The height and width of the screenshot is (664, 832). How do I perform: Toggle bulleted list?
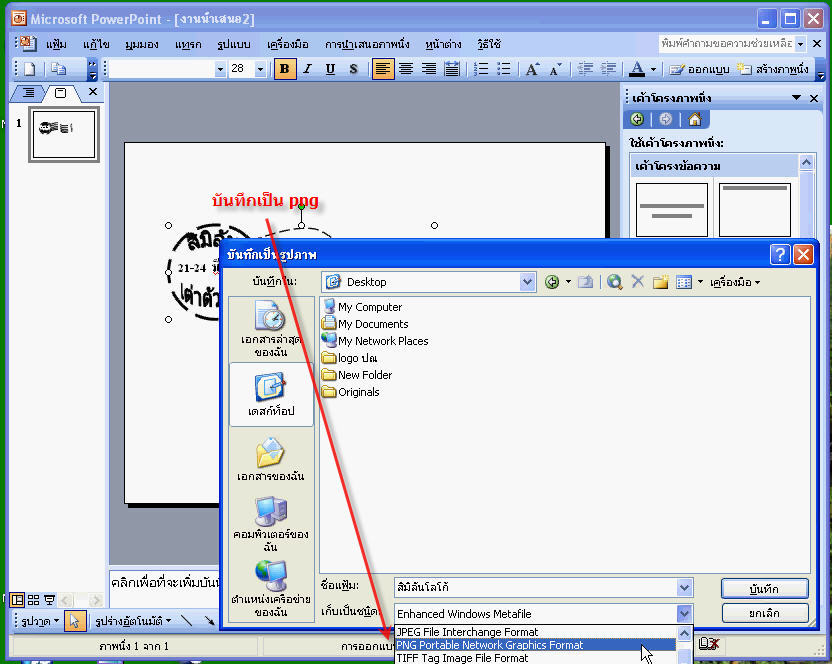[x=504, y=69]
